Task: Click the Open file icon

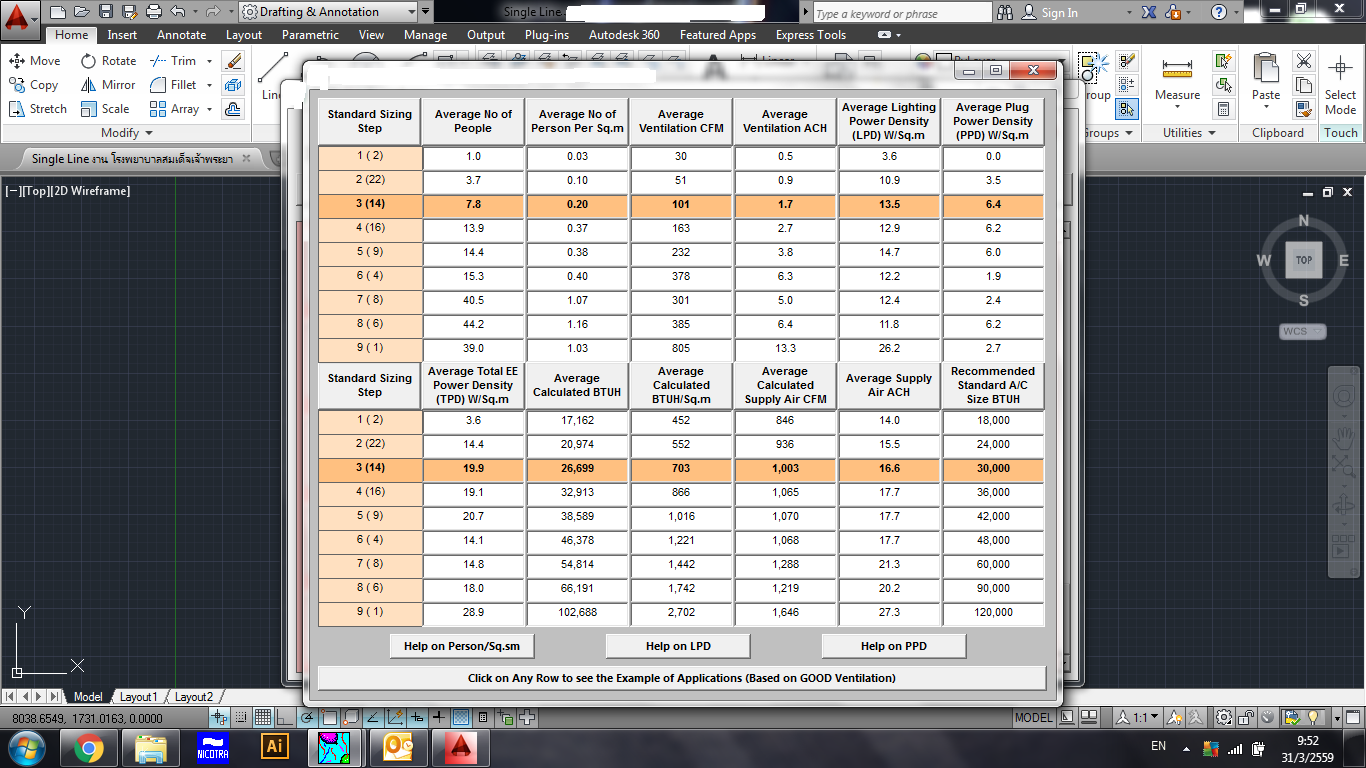Action: [x=82, y=12]
